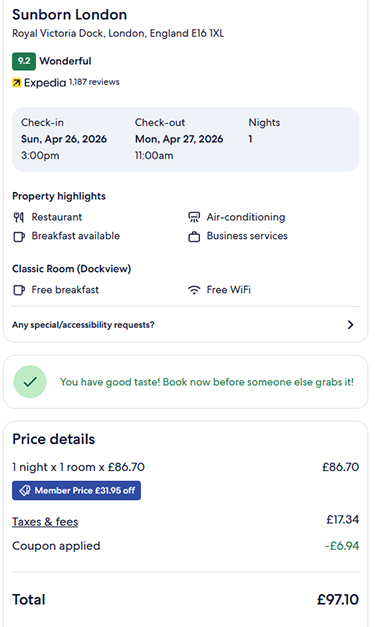
Task: Click the Mon, Apr 27, 2026 check-out date
Action: [179, 139]
